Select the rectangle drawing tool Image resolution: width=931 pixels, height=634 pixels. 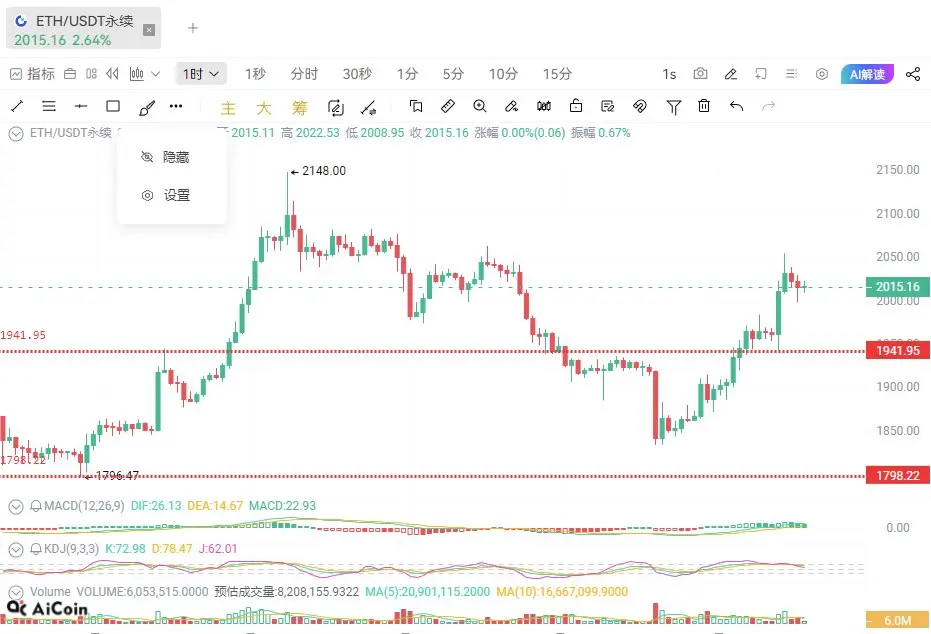pos(113,106)
